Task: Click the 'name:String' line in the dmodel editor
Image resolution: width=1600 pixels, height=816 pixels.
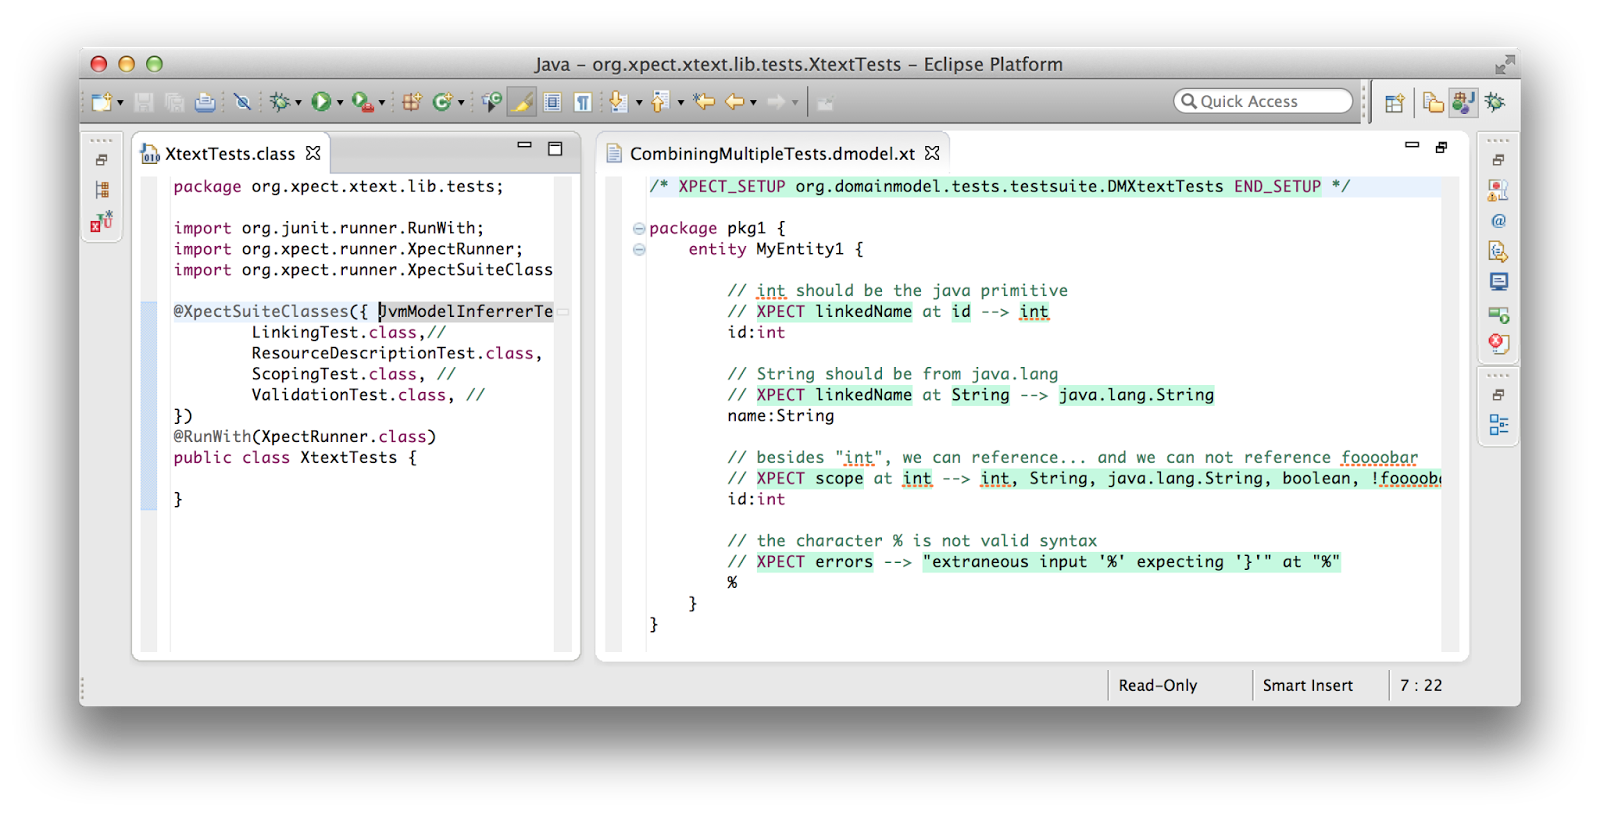Action: coord(780,415)
